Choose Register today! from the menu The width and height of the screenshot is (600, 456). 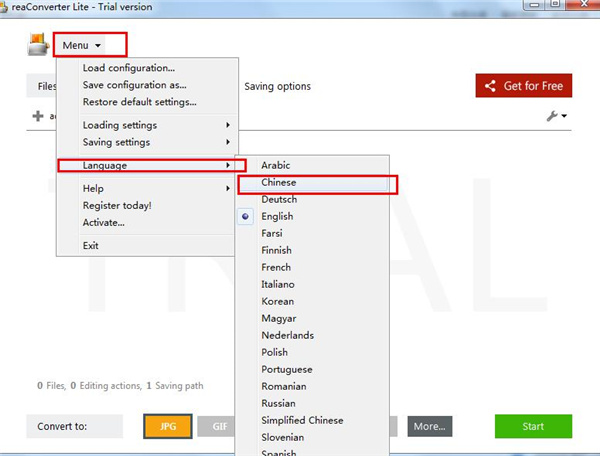click(x=117, y=205)
